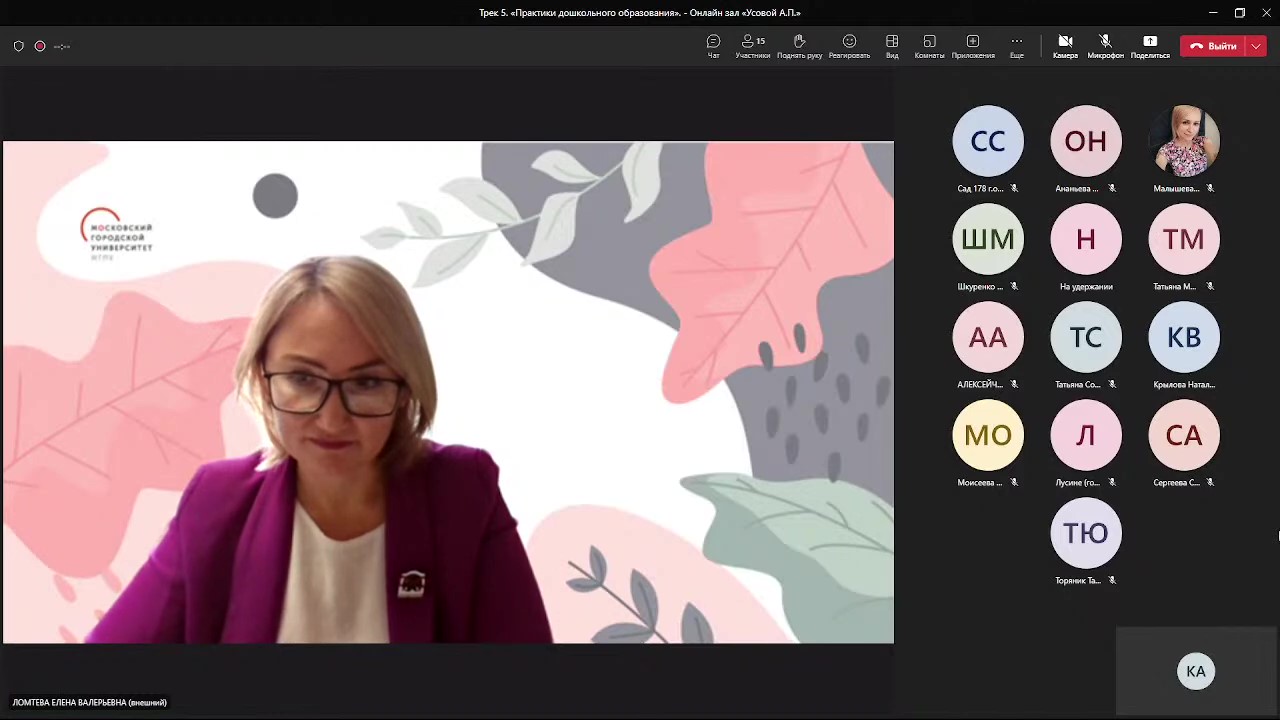Unmute the Микрофон (Microphone)
This screenshot has width=1280, height=720.
point(1105,45)
